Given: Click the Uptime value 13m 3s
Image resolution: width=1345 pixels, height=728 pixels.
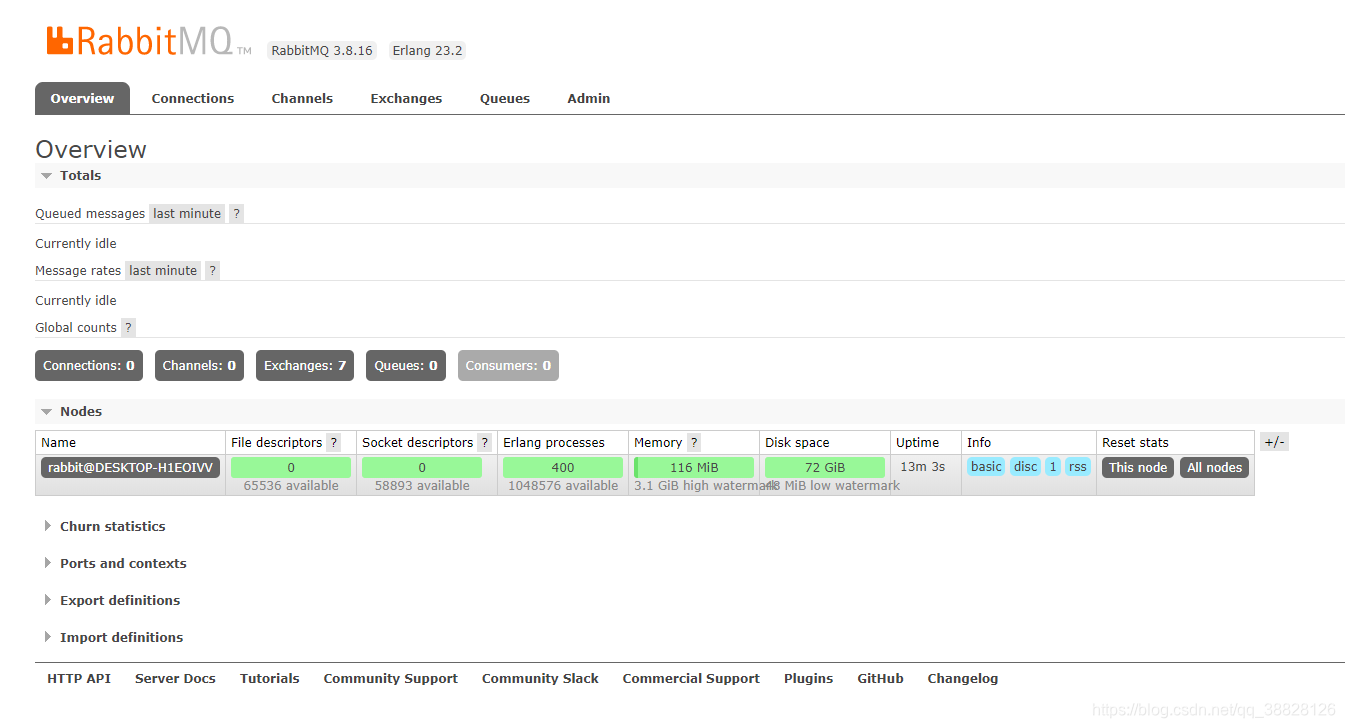Looking at the screenshot, I should (x=922, y=466).
